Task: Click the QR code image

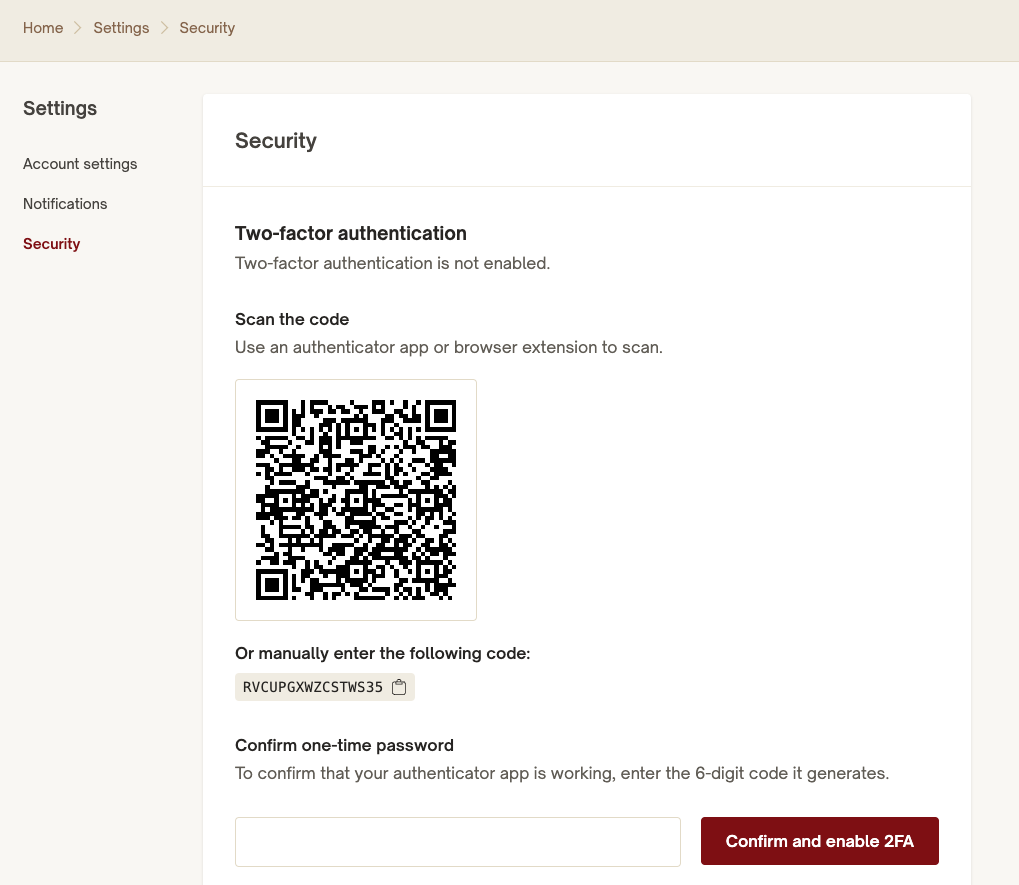Action: coord(355,499)
